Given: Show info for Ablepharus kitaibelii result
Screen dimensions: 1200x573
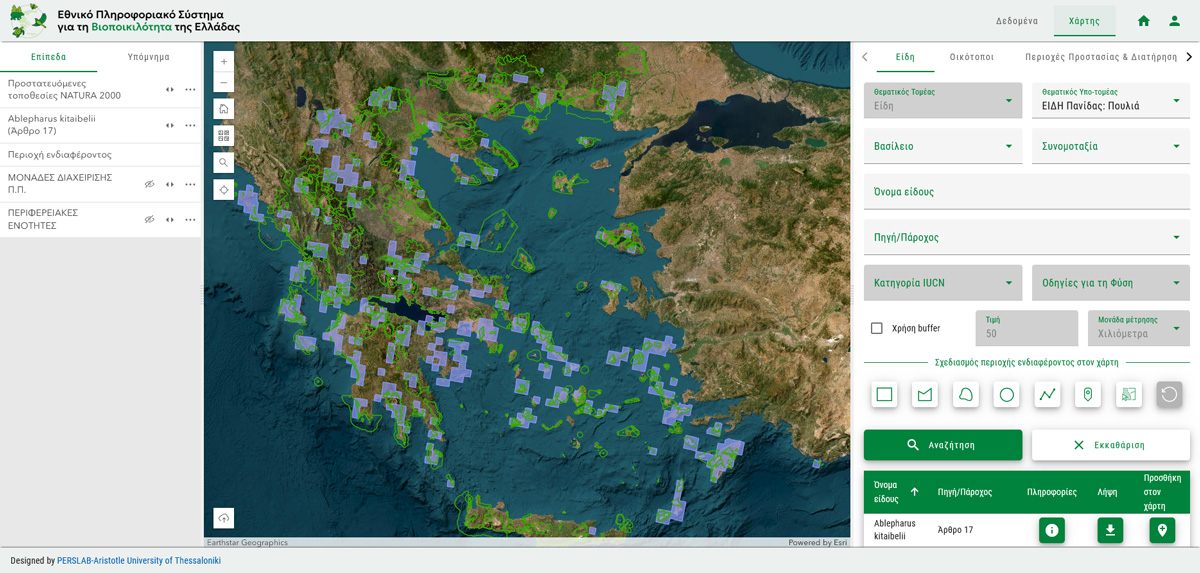Looking at the screenshot, I should [1051, 530].
